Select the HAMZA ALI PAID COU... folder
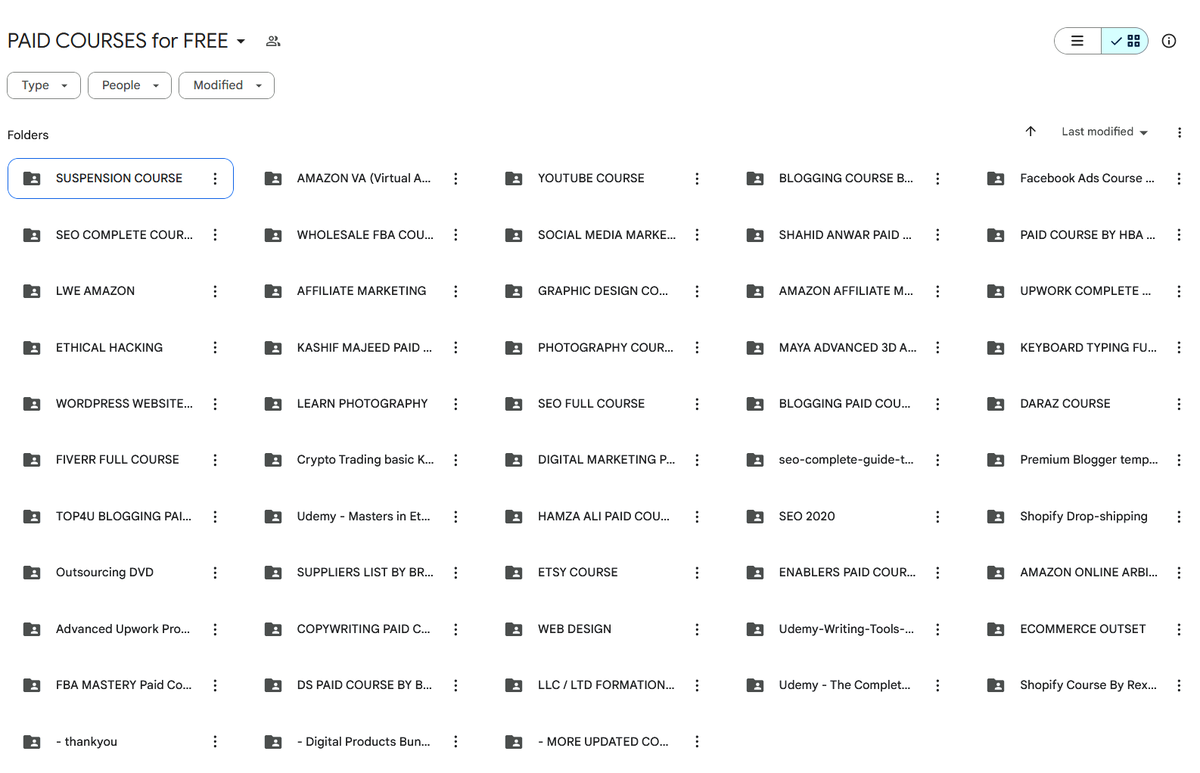The width and height of the screenshot is (1200, 773). pyautogui.click(x=602, y=517)
